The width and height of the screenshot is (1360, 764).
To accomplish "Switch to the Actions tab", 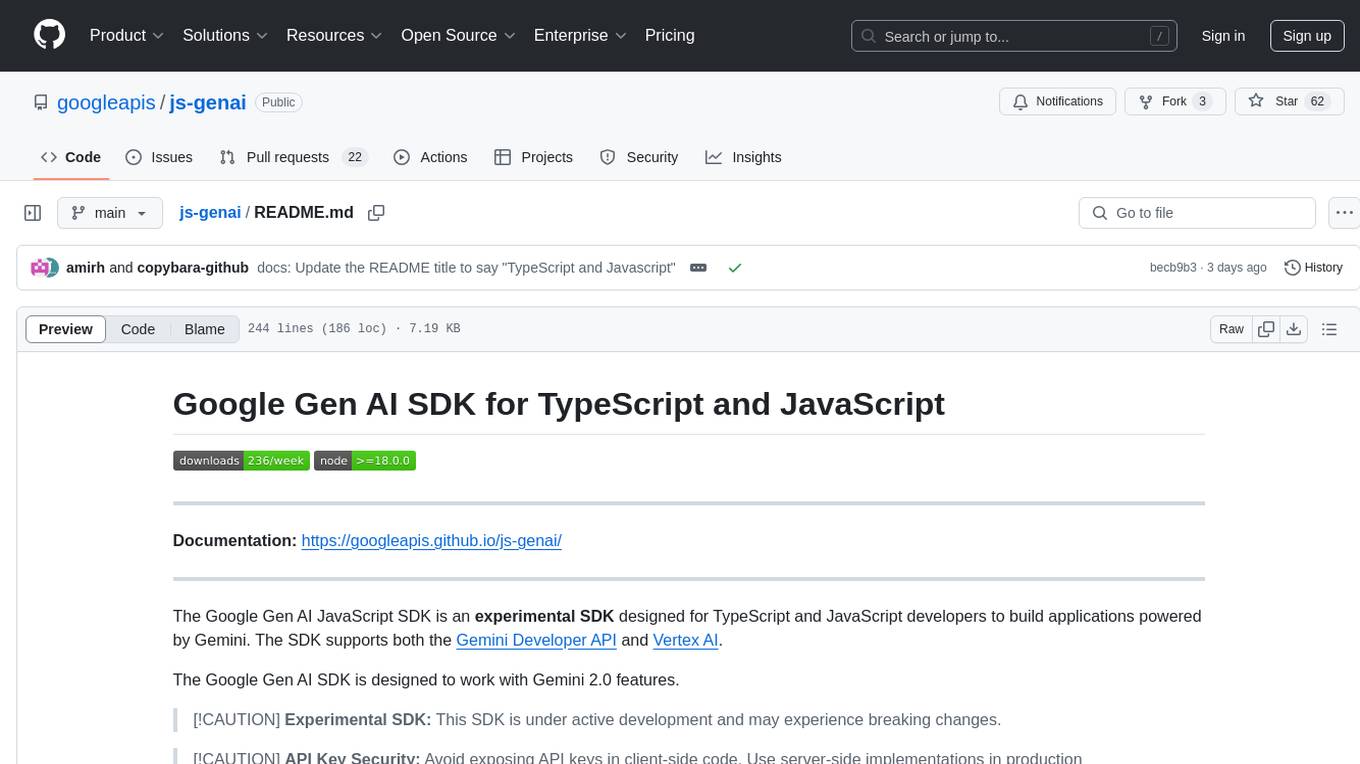I will (x=430, y=157).
